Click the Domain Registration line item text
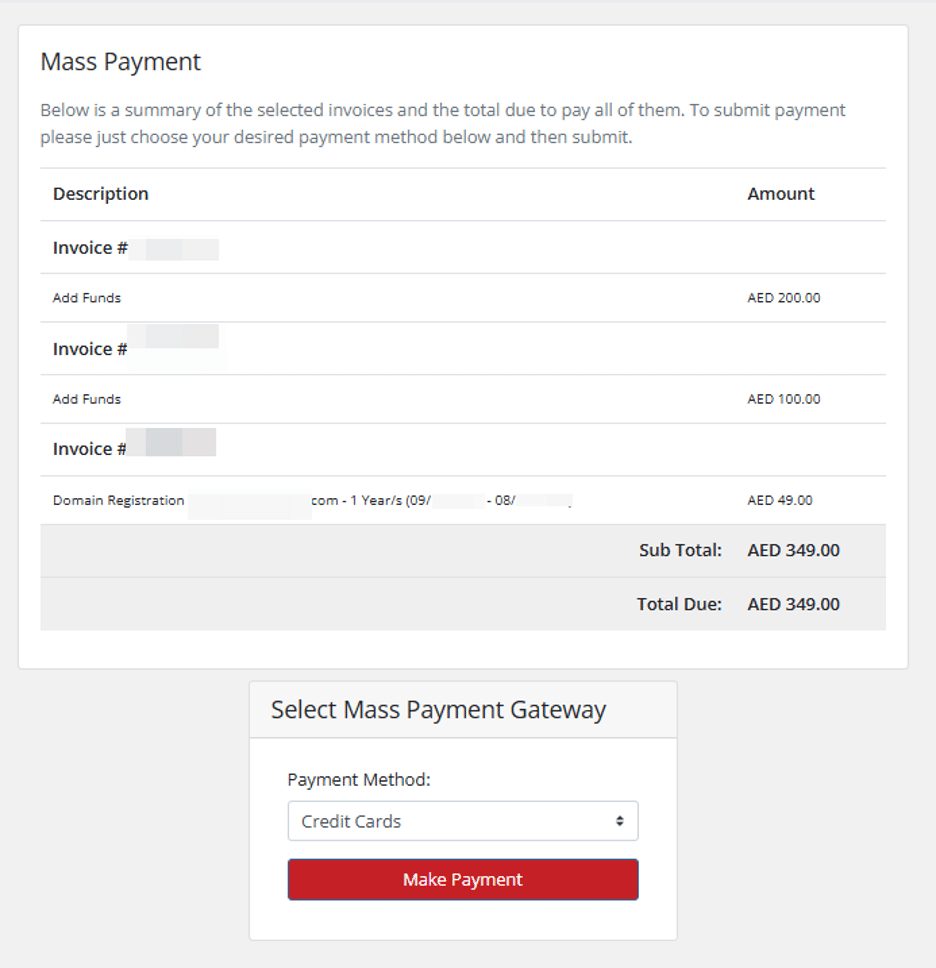 click(119, 500)
